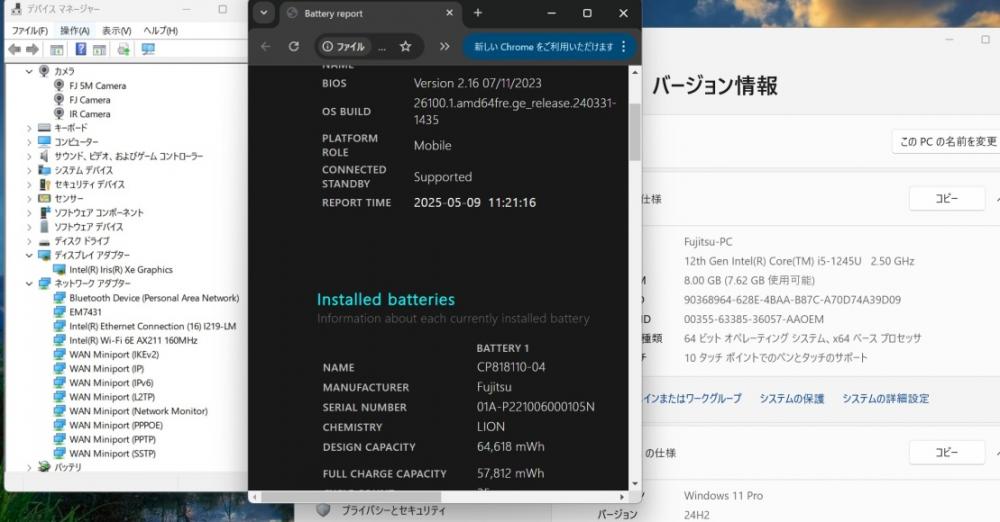Expand the システム デバイス category
This screenshot has width=1000, height=522.
[x=29, y=170]
